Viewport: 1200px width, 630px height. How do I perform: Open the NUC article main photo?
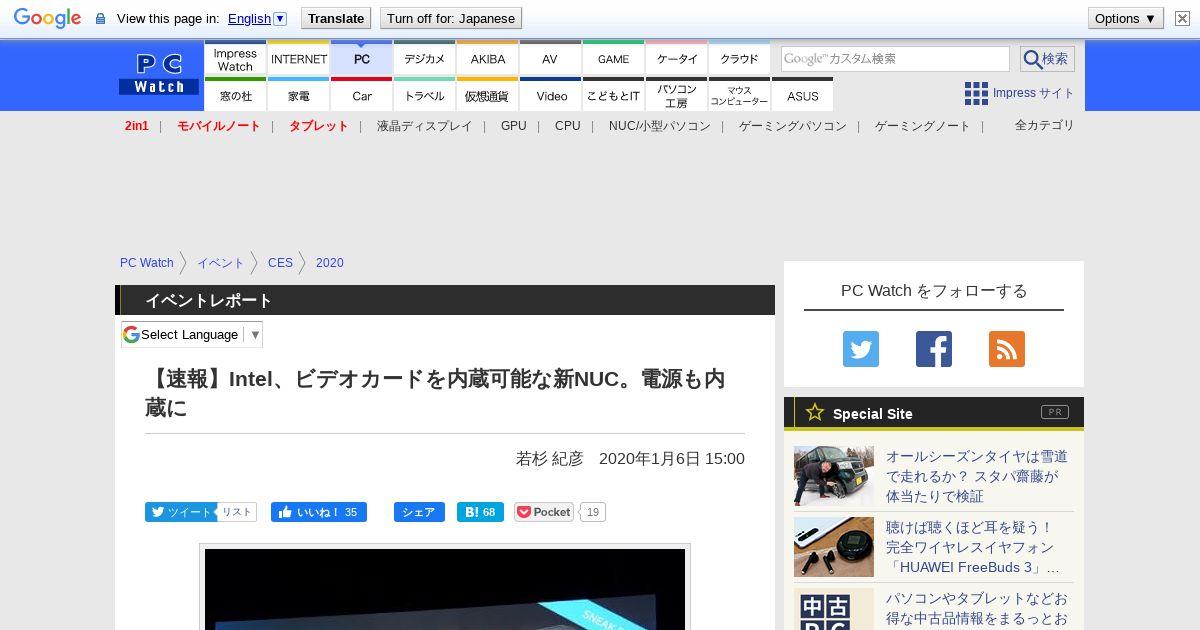pos(445,589)
